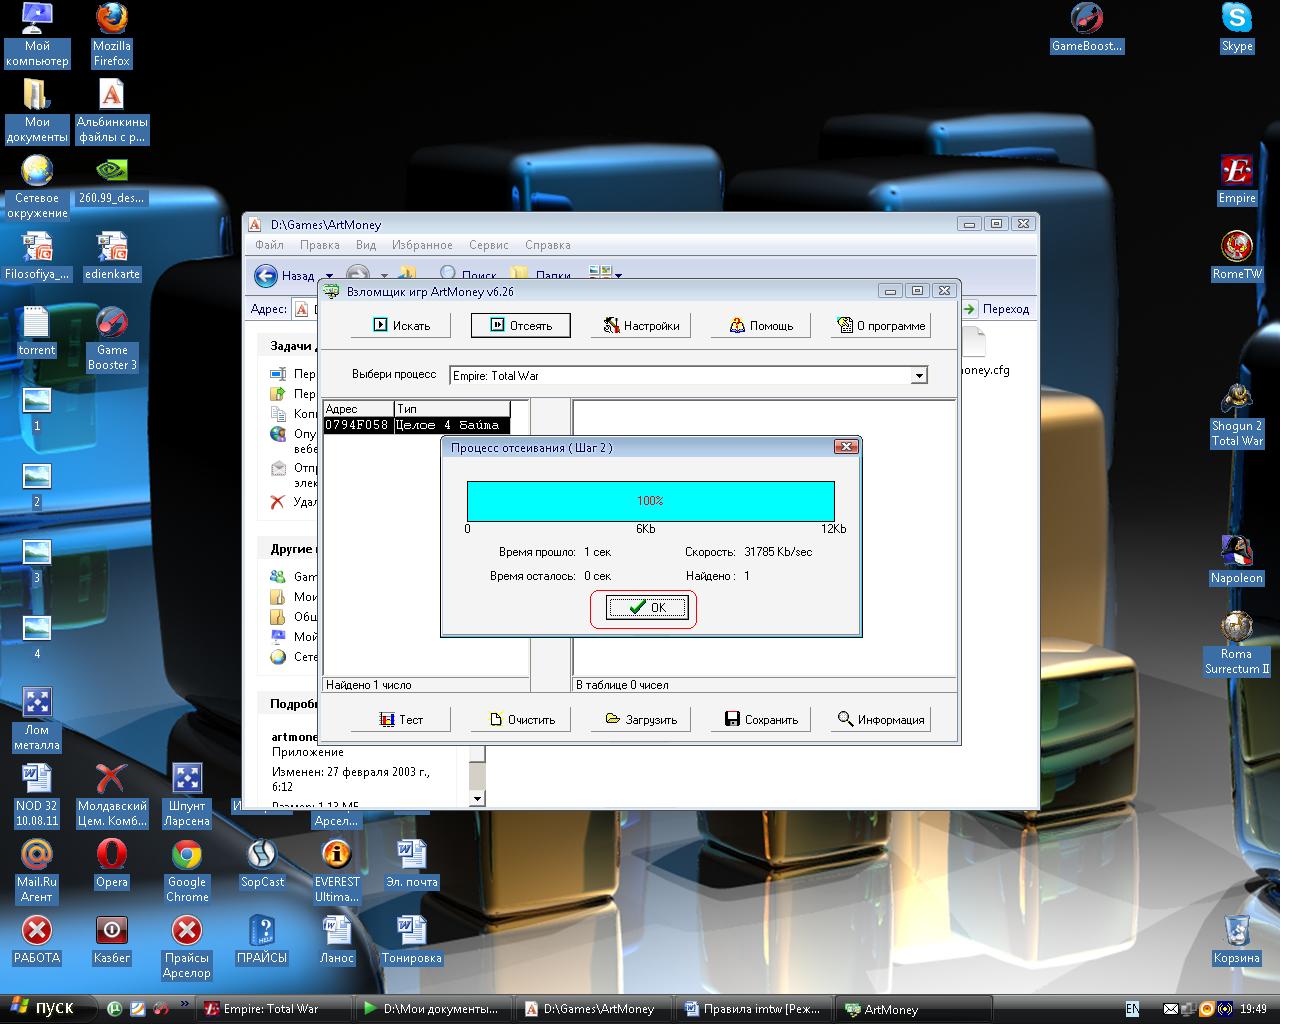Click the Отсеять filter button
The width and height of the screenshot is (1296, 1024).
pyautogui.click(x=521, y=325)
